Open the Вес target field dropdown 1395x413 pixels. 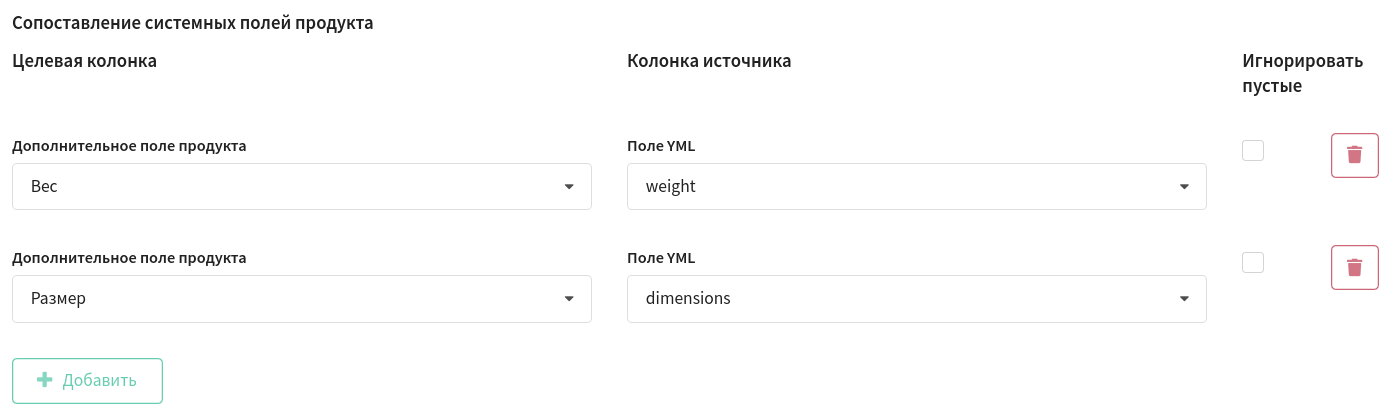point(302,187)
